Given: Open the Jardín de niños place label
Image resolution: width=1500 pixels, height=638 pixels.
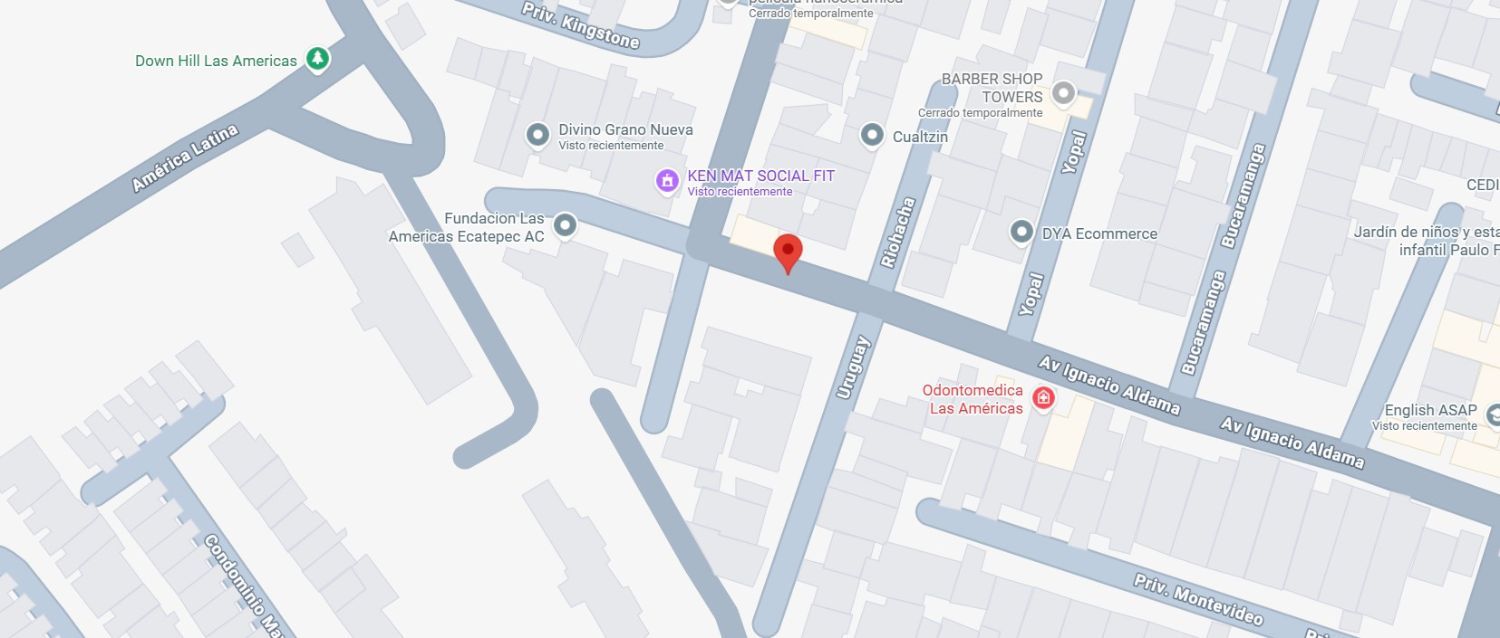Looking at the screenshot, I should (x=1427, y=241).
